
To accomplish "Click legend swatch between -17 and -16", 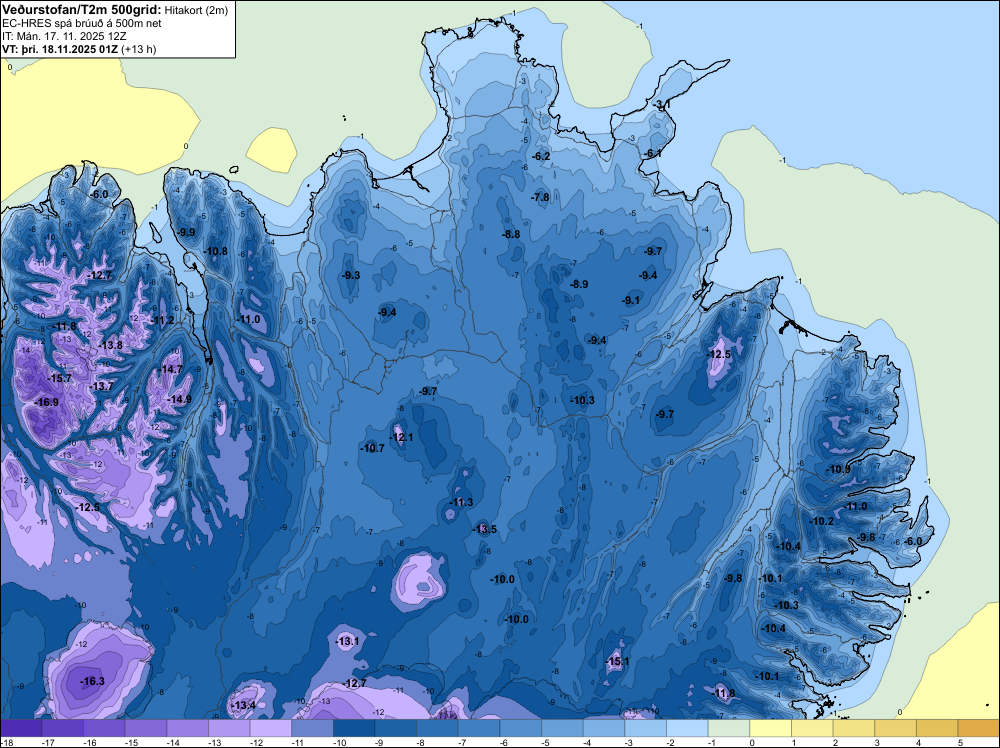I will tap(62, 728).
